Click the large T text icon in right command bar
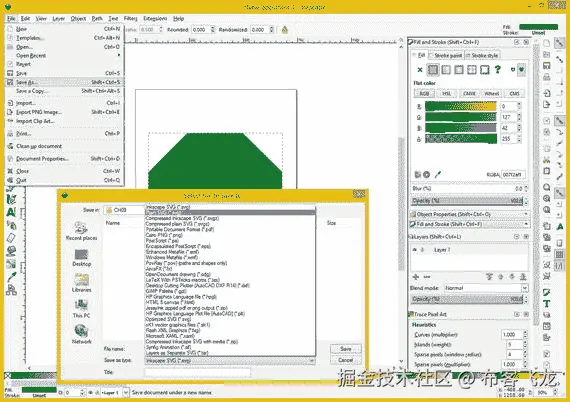This screenshot has height=402, width=570. coord(546,304)
